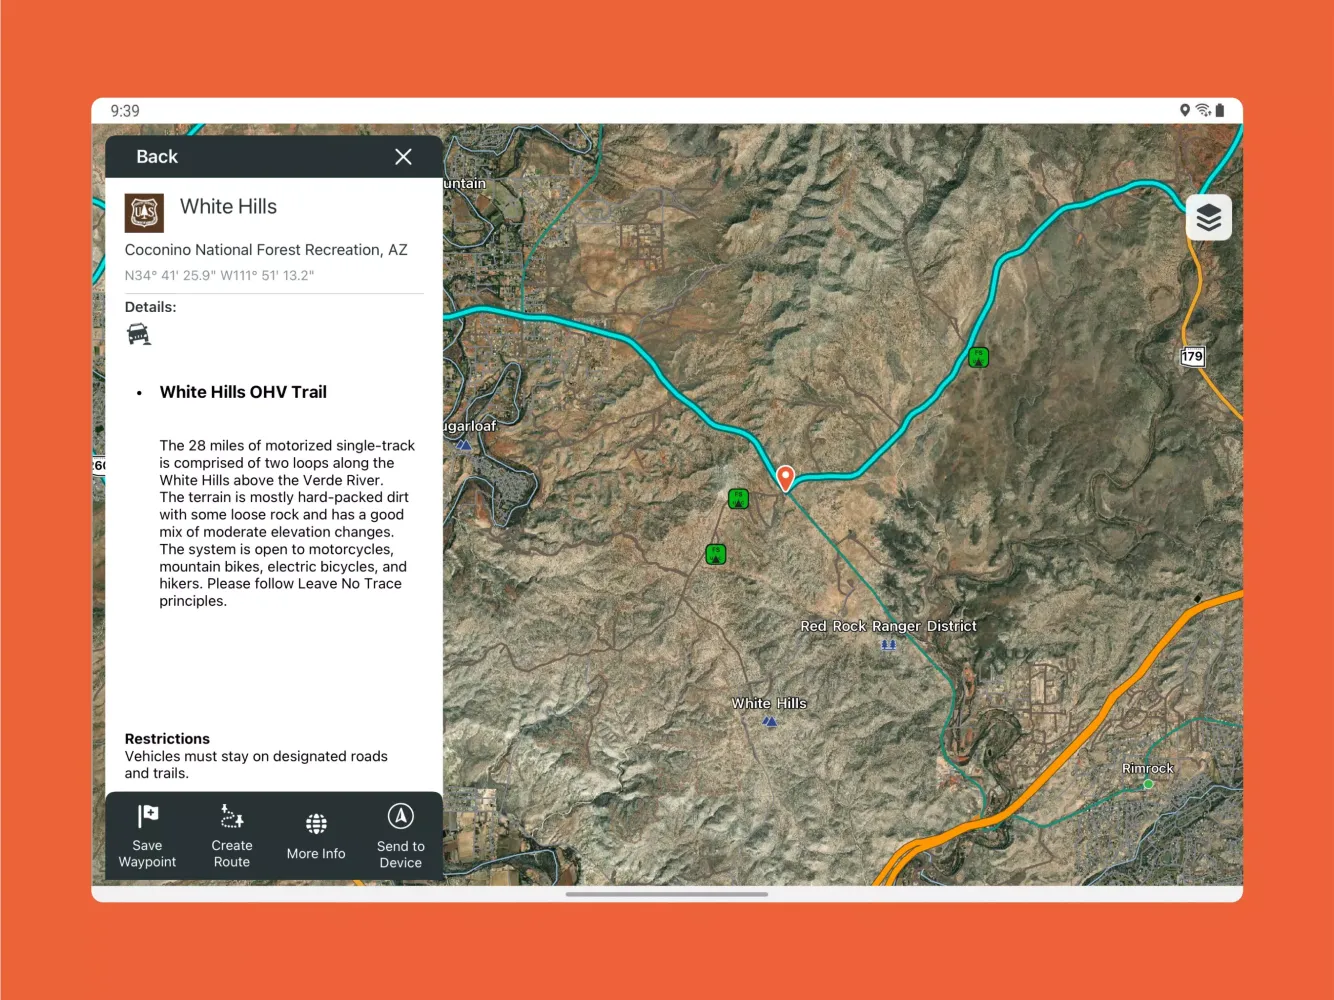Tap the location icon in status bar
Image resolution: width=1334 pixels, height=1000 pixels.
coord(1184,110)
